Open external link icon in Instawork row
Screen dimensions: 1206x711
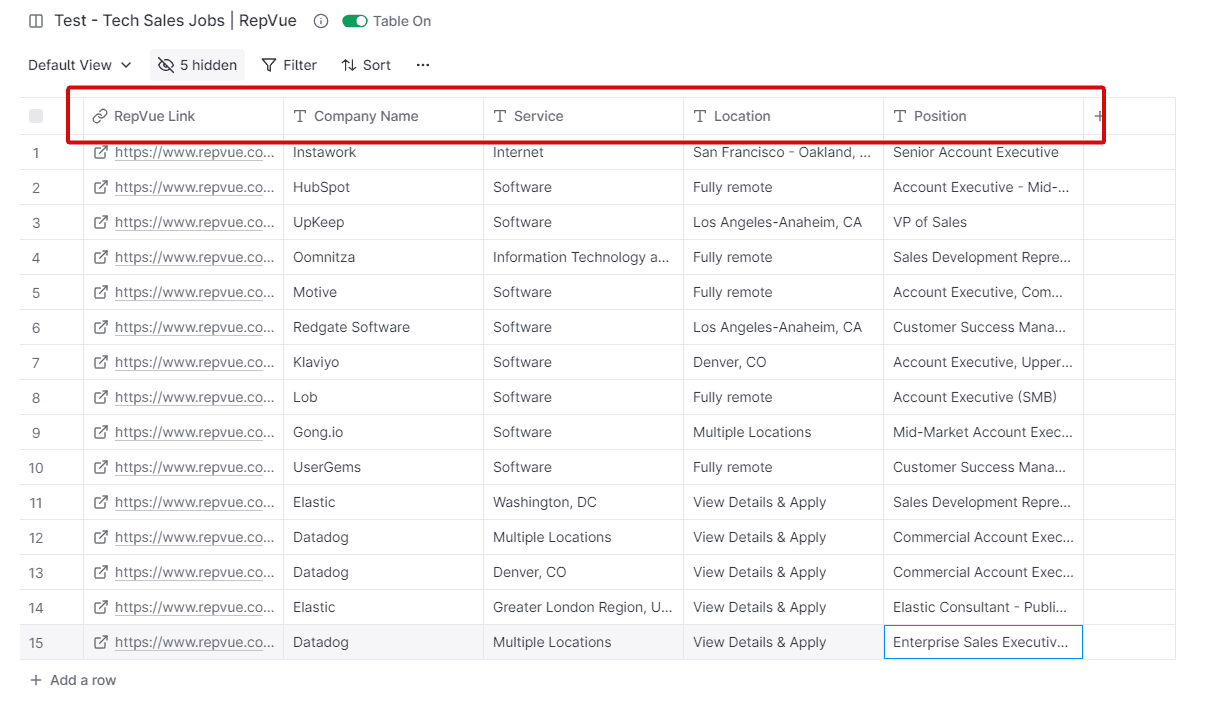pyautogui.click(x=101, y=152)
